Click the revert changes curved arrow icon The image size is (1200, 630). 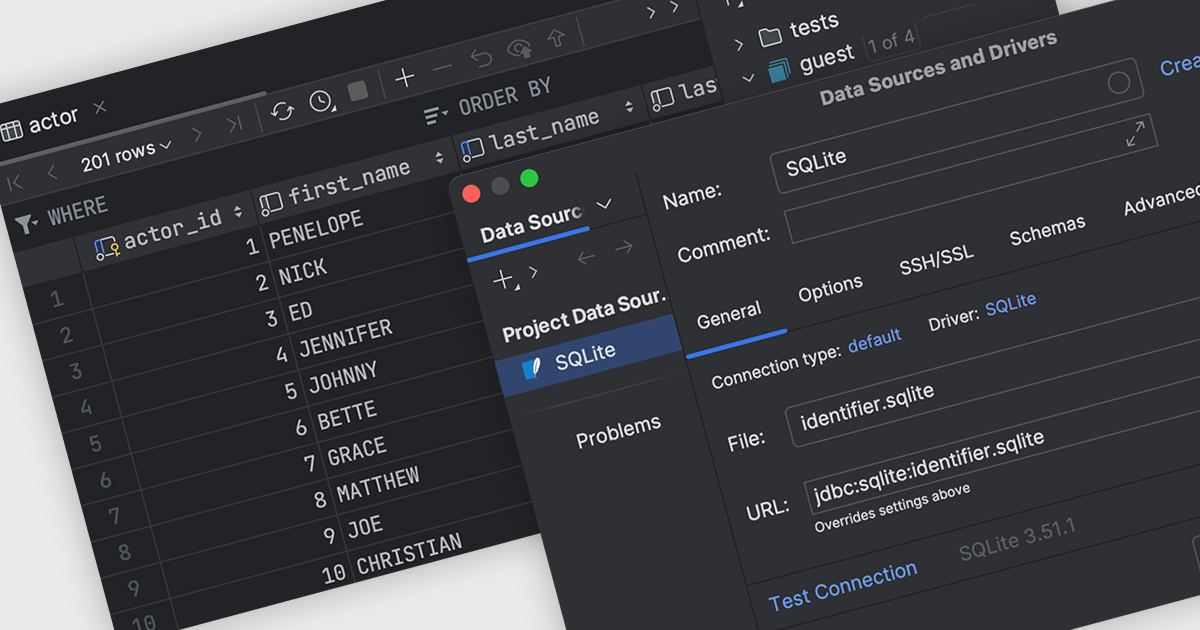[482, 58]
